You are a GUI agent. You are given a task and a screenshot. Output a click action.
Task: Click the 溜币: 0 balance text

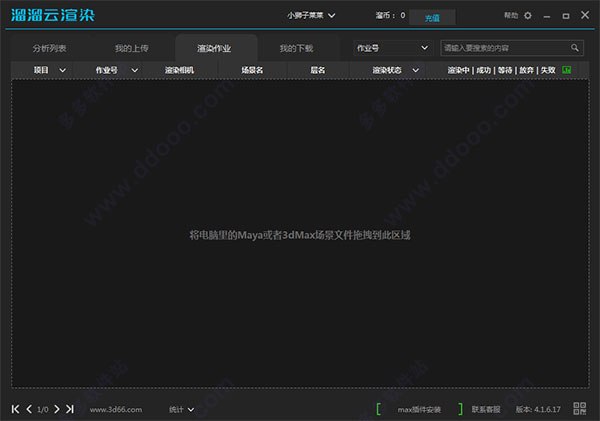pos(390,15)
